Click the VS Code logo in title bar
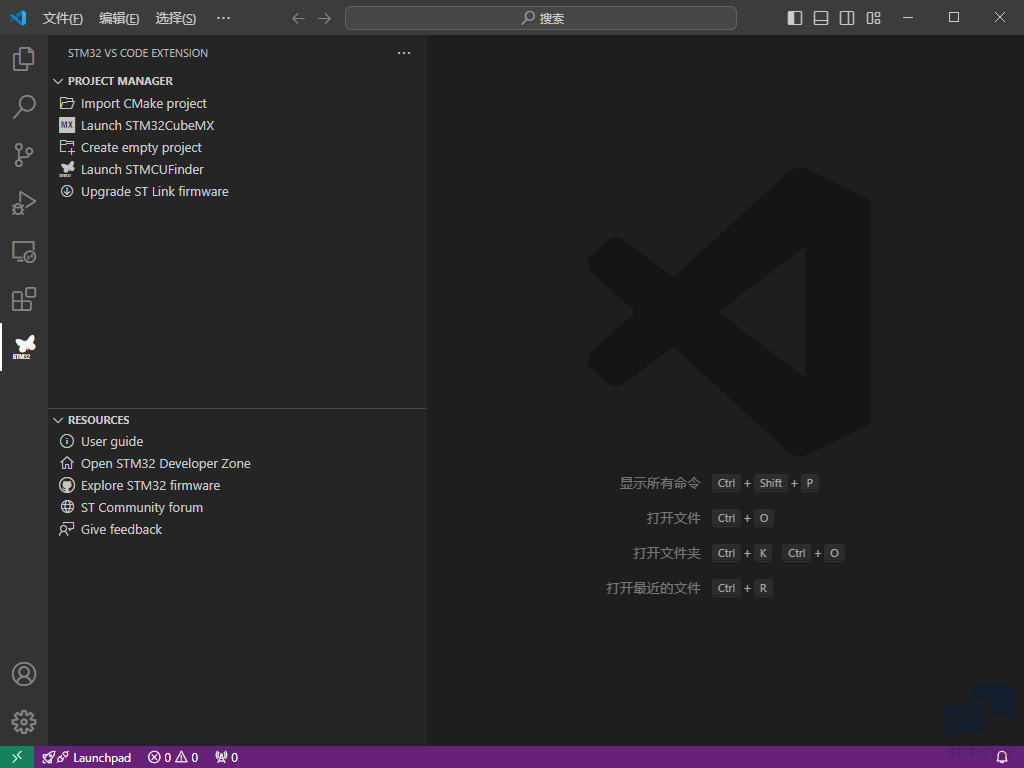 tap(18, 18)
